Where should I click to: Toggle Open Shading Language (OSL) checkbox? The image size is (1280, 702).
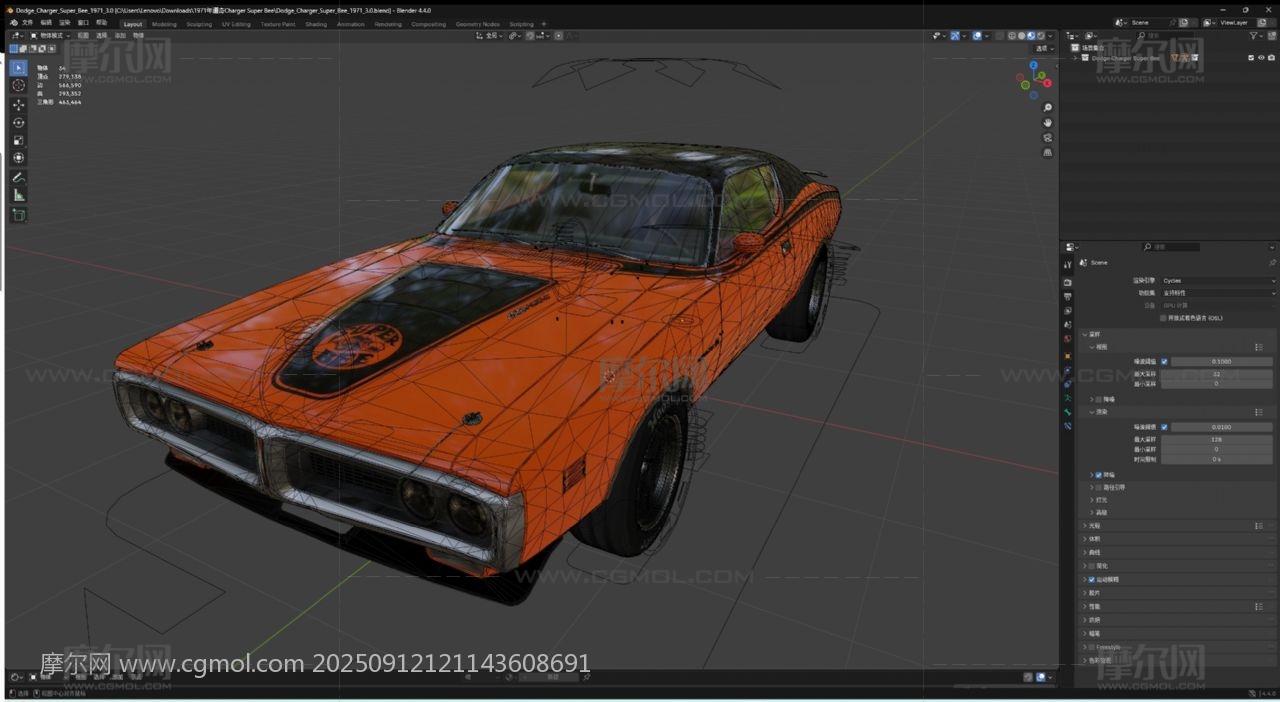pyautogui.click(x=1163, y=318)
